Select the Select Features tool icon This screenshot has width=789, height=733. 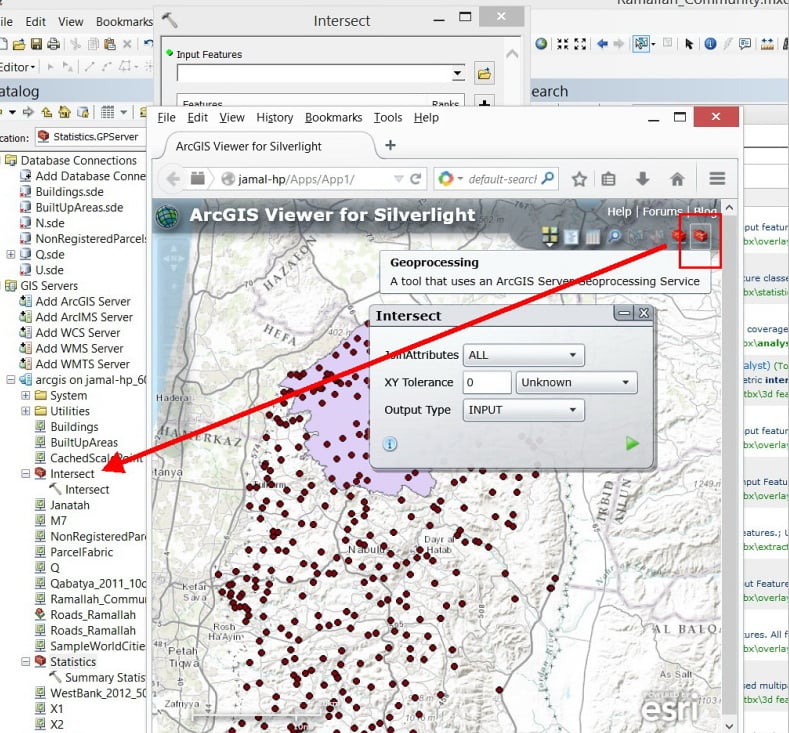pos(641,44)
